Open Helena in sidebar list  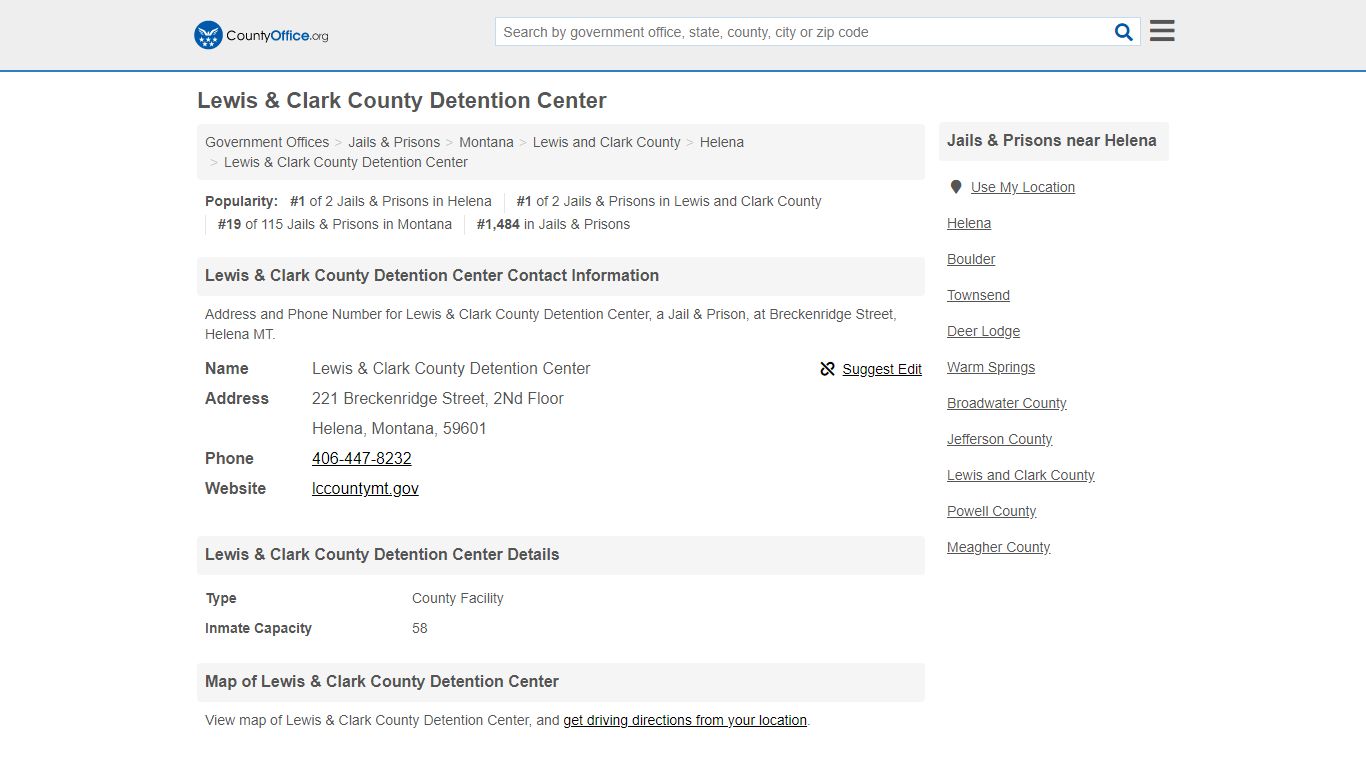coord(969,223)
